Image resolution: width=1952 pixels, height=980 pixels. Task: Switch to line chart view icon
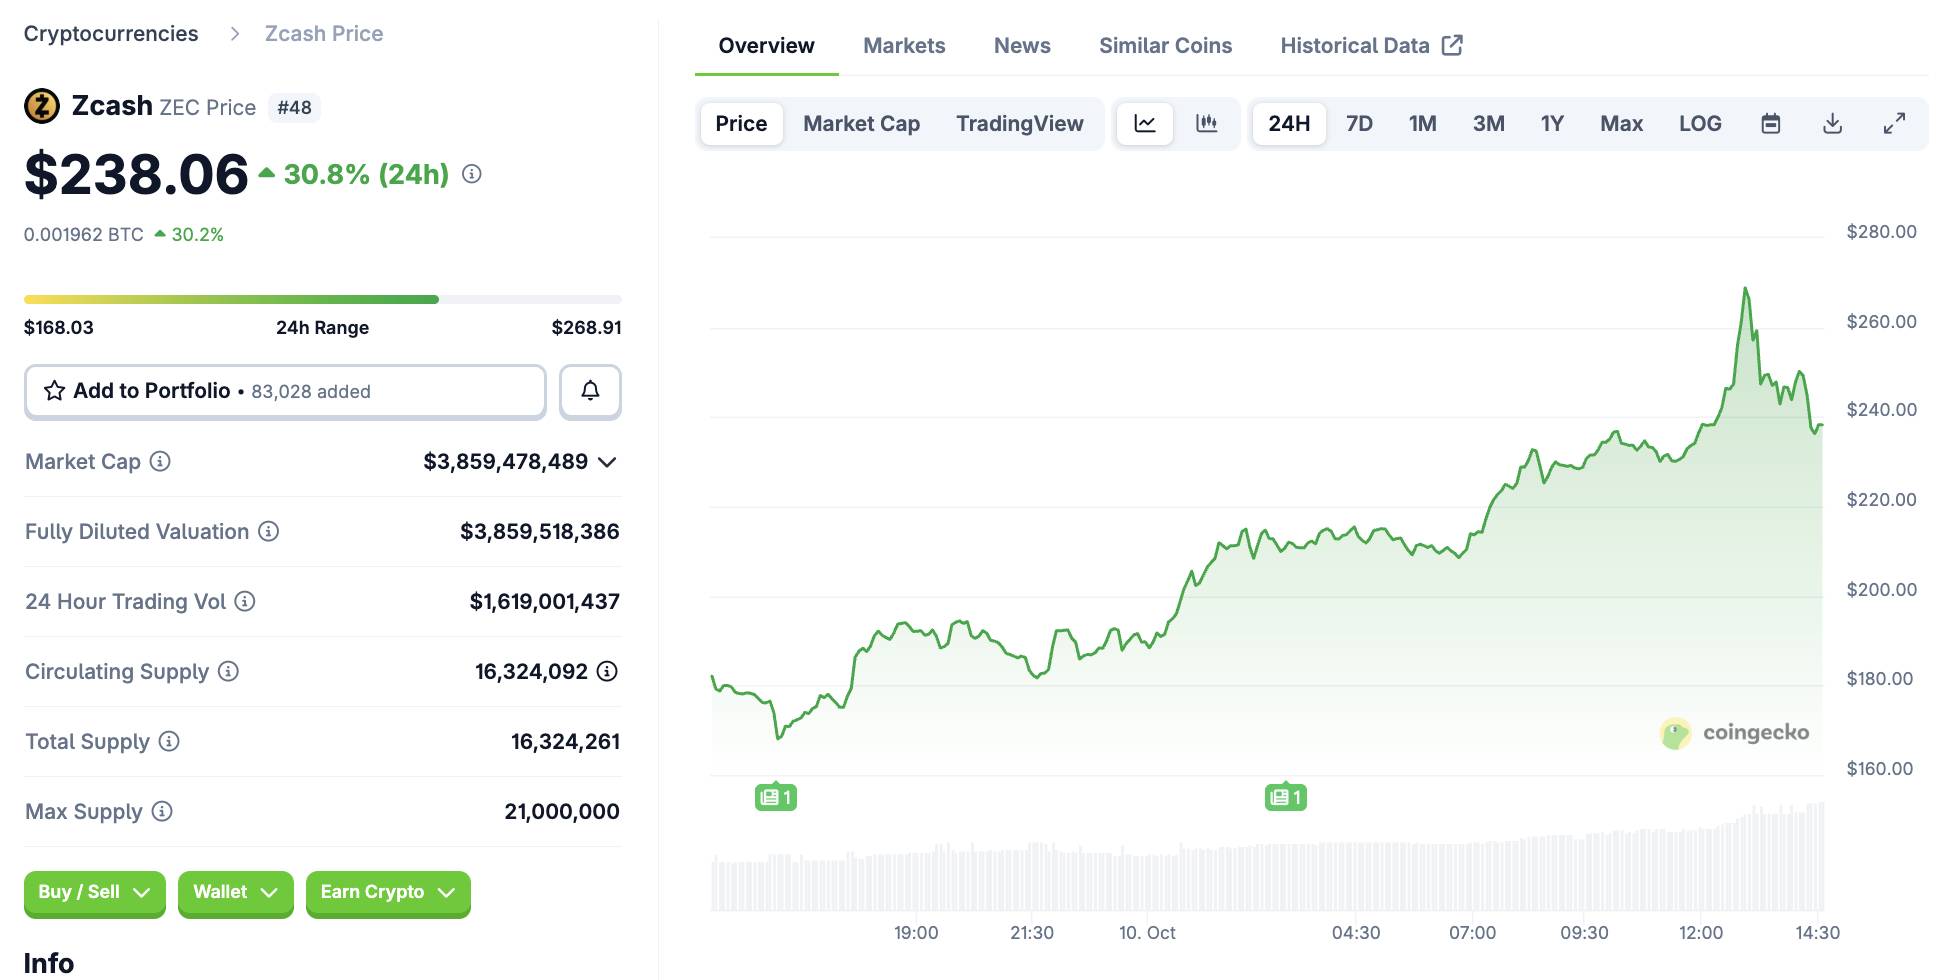[1145, 124]
